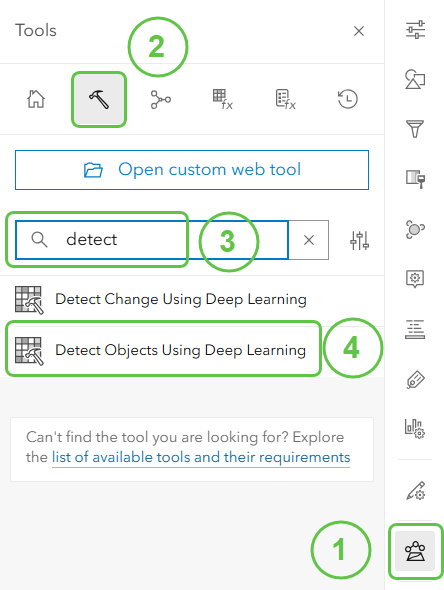Open the Raster Function Templates tab
Image resolution: width=444 pixels, height=590 pixels.
(x=286, y=100)
